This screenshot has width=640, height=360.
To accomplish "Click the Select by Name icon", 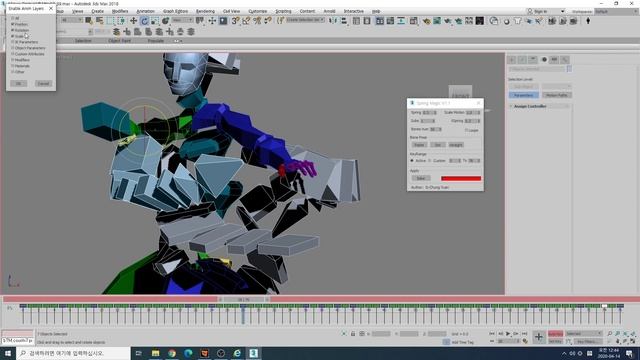I will (100, 21).
